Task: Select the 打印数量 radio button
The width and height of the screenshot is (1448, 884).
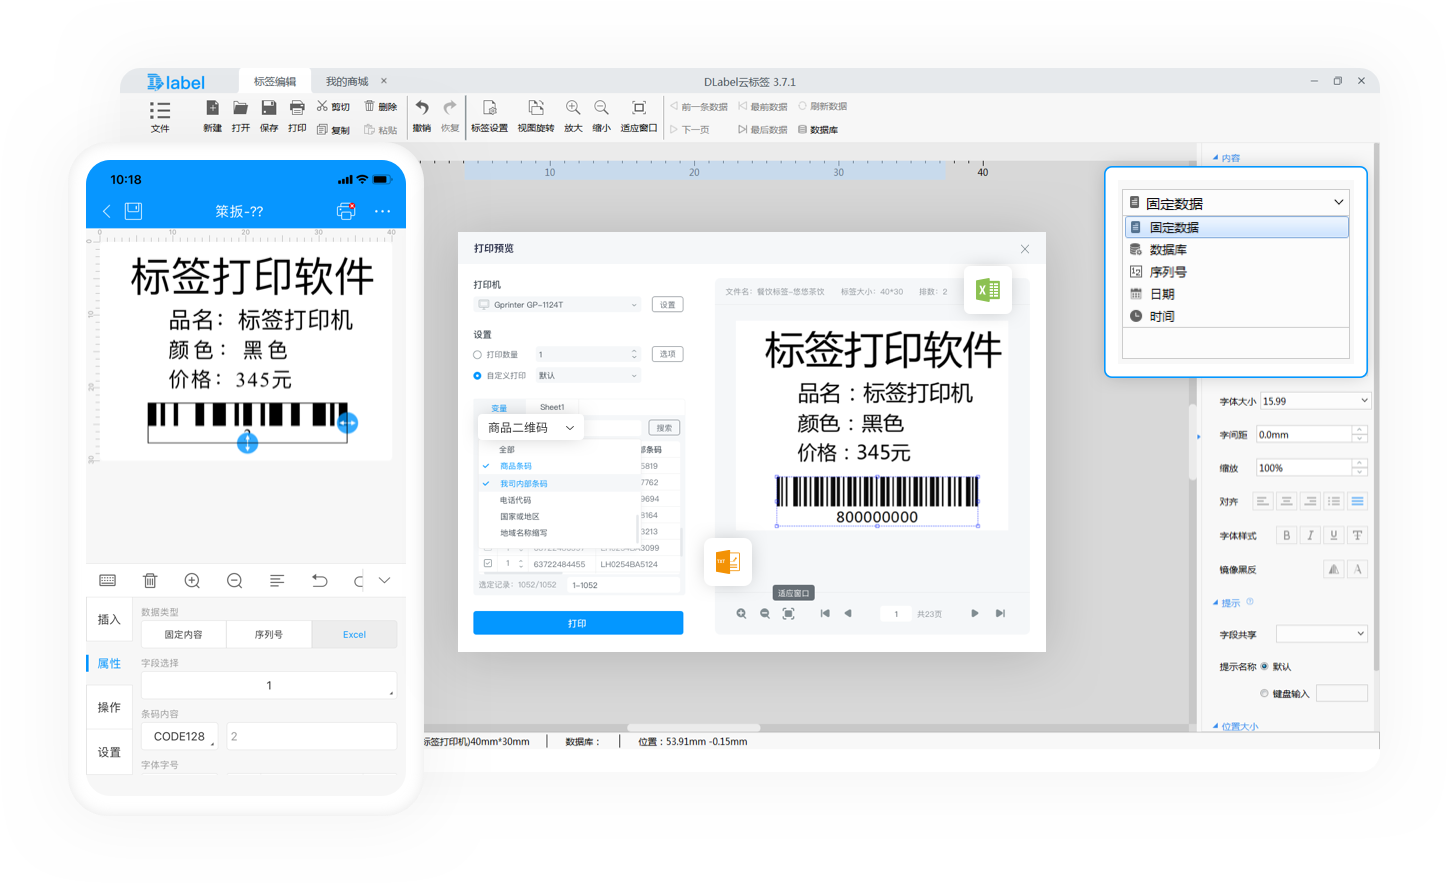Action: 477,355
